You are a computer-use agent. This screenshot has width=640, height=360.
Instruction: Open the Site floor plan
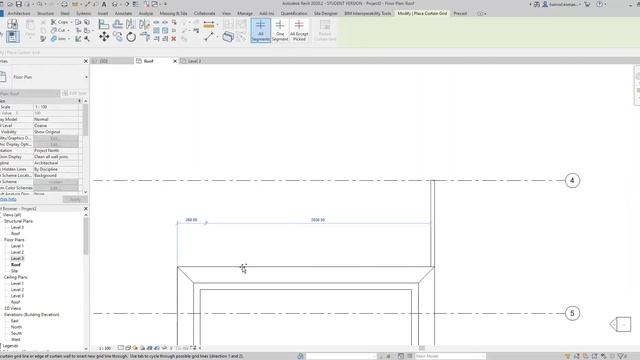click(14, 271)
